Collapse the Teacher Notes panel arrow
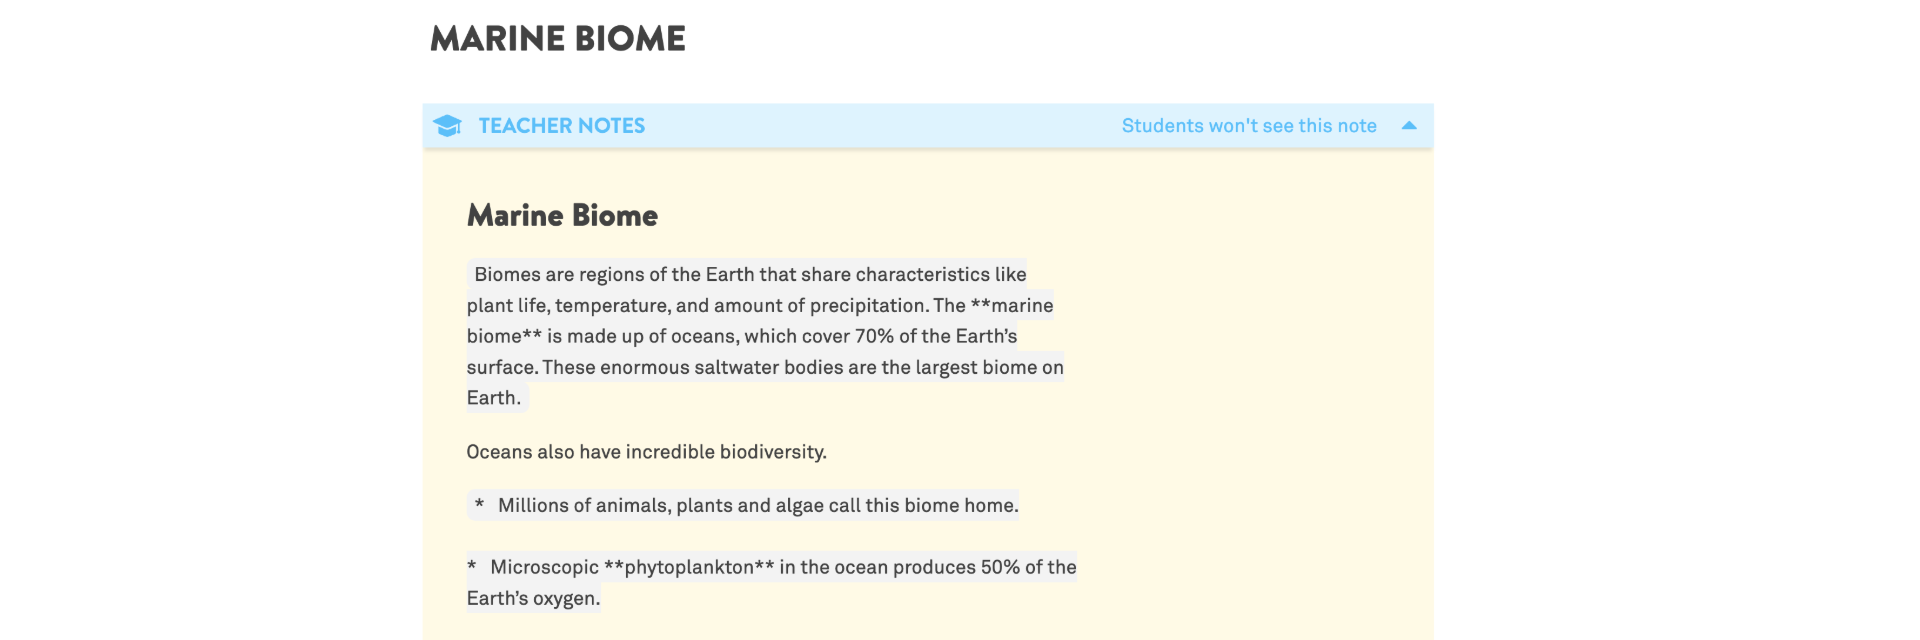The image size is (1920, 640). click(x=1409, y=126)
